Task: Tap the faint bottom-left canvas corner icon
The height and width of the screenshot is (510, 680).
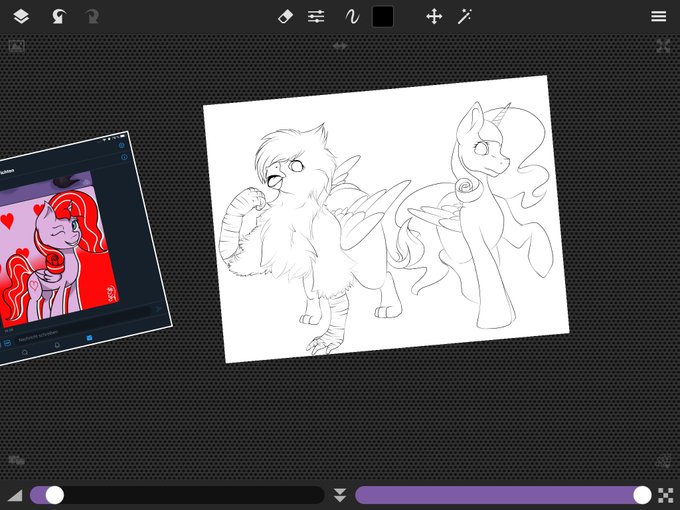Action: (16, 461)
